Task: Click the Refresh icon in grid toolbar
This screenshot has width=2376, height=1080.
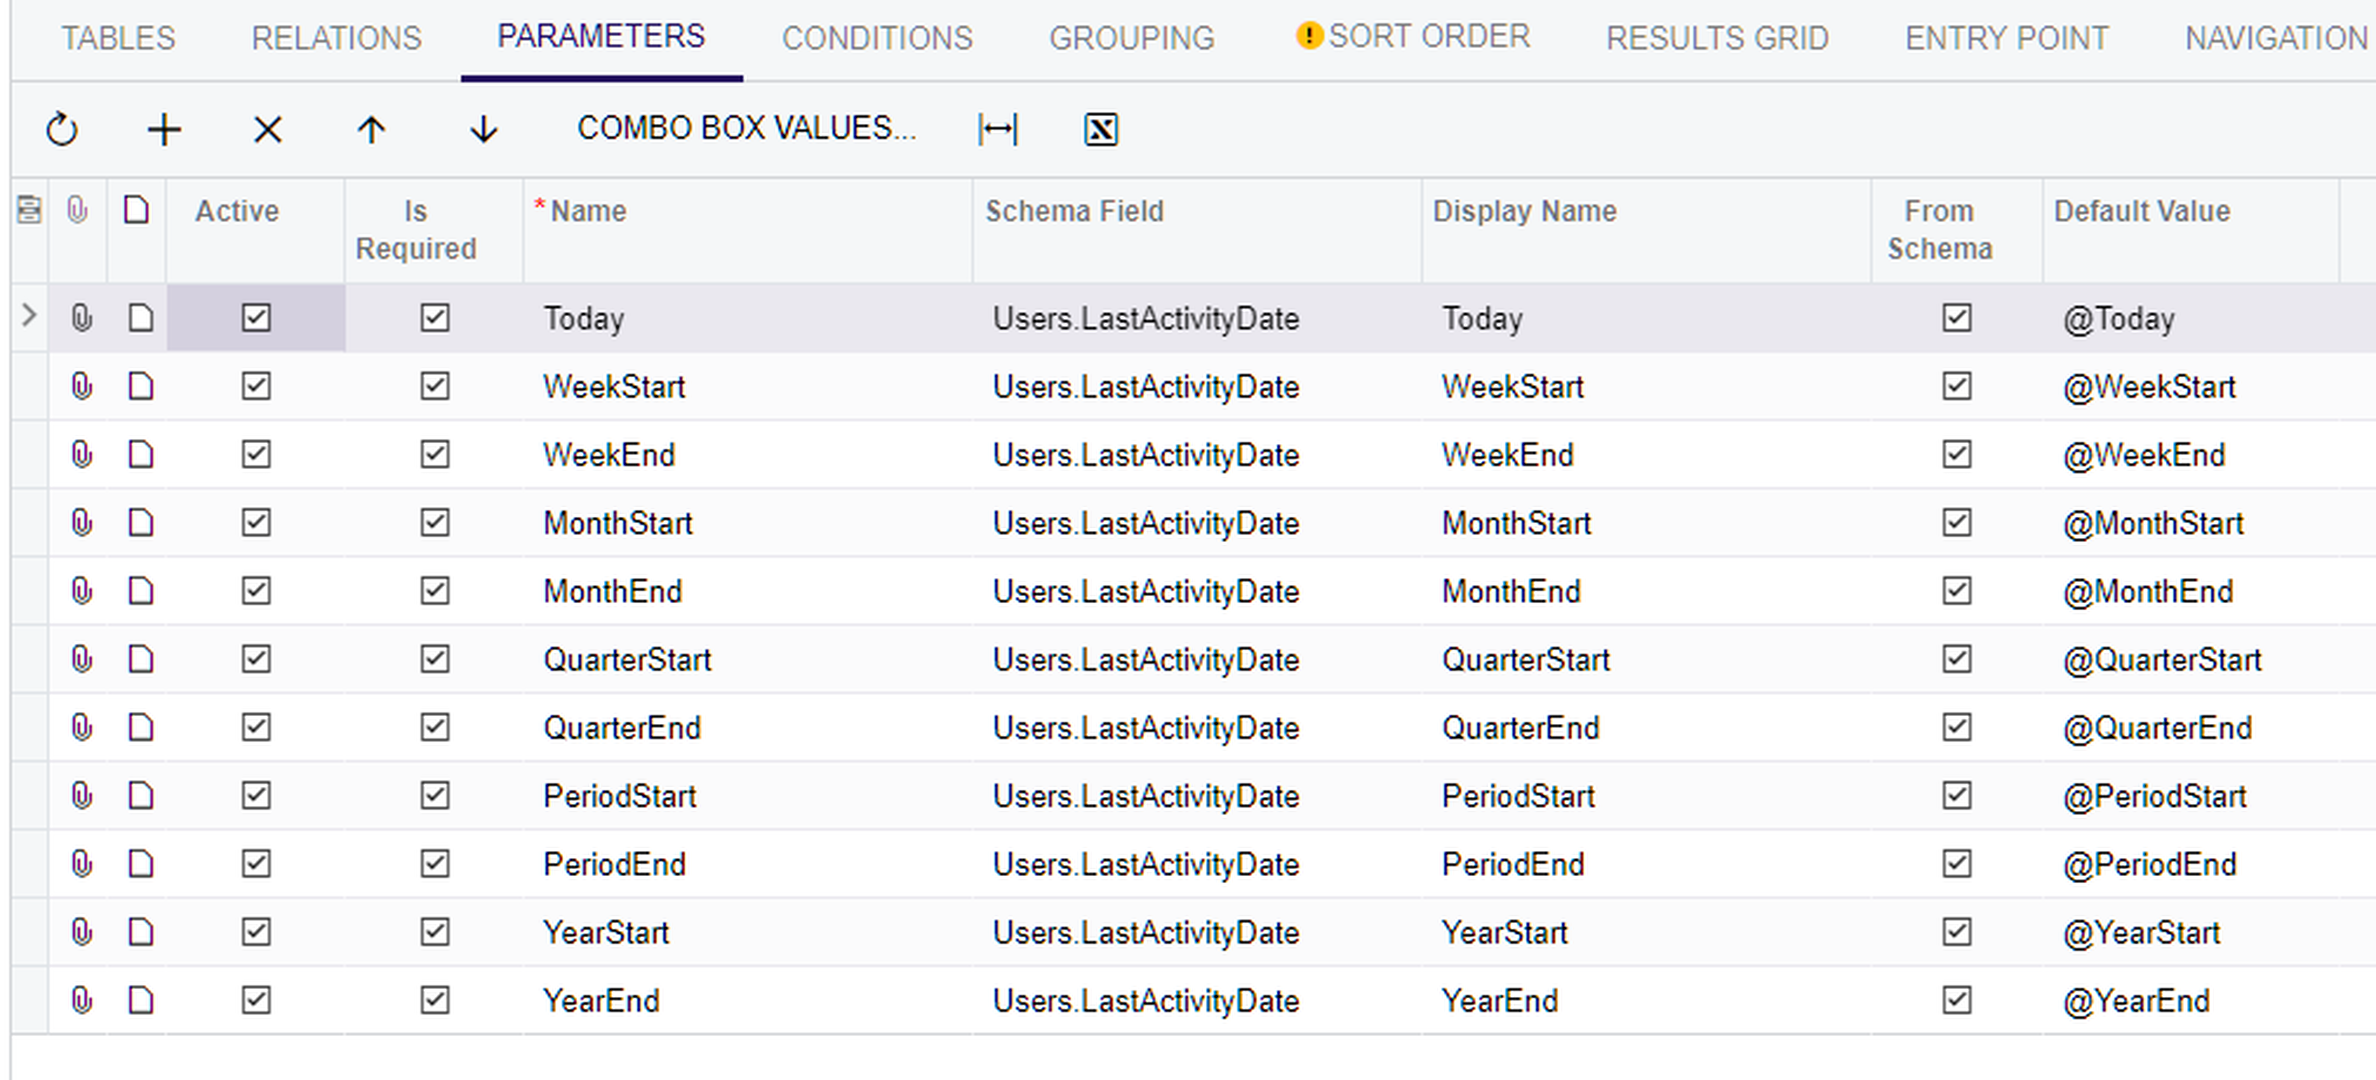Action: pos(62,130)
